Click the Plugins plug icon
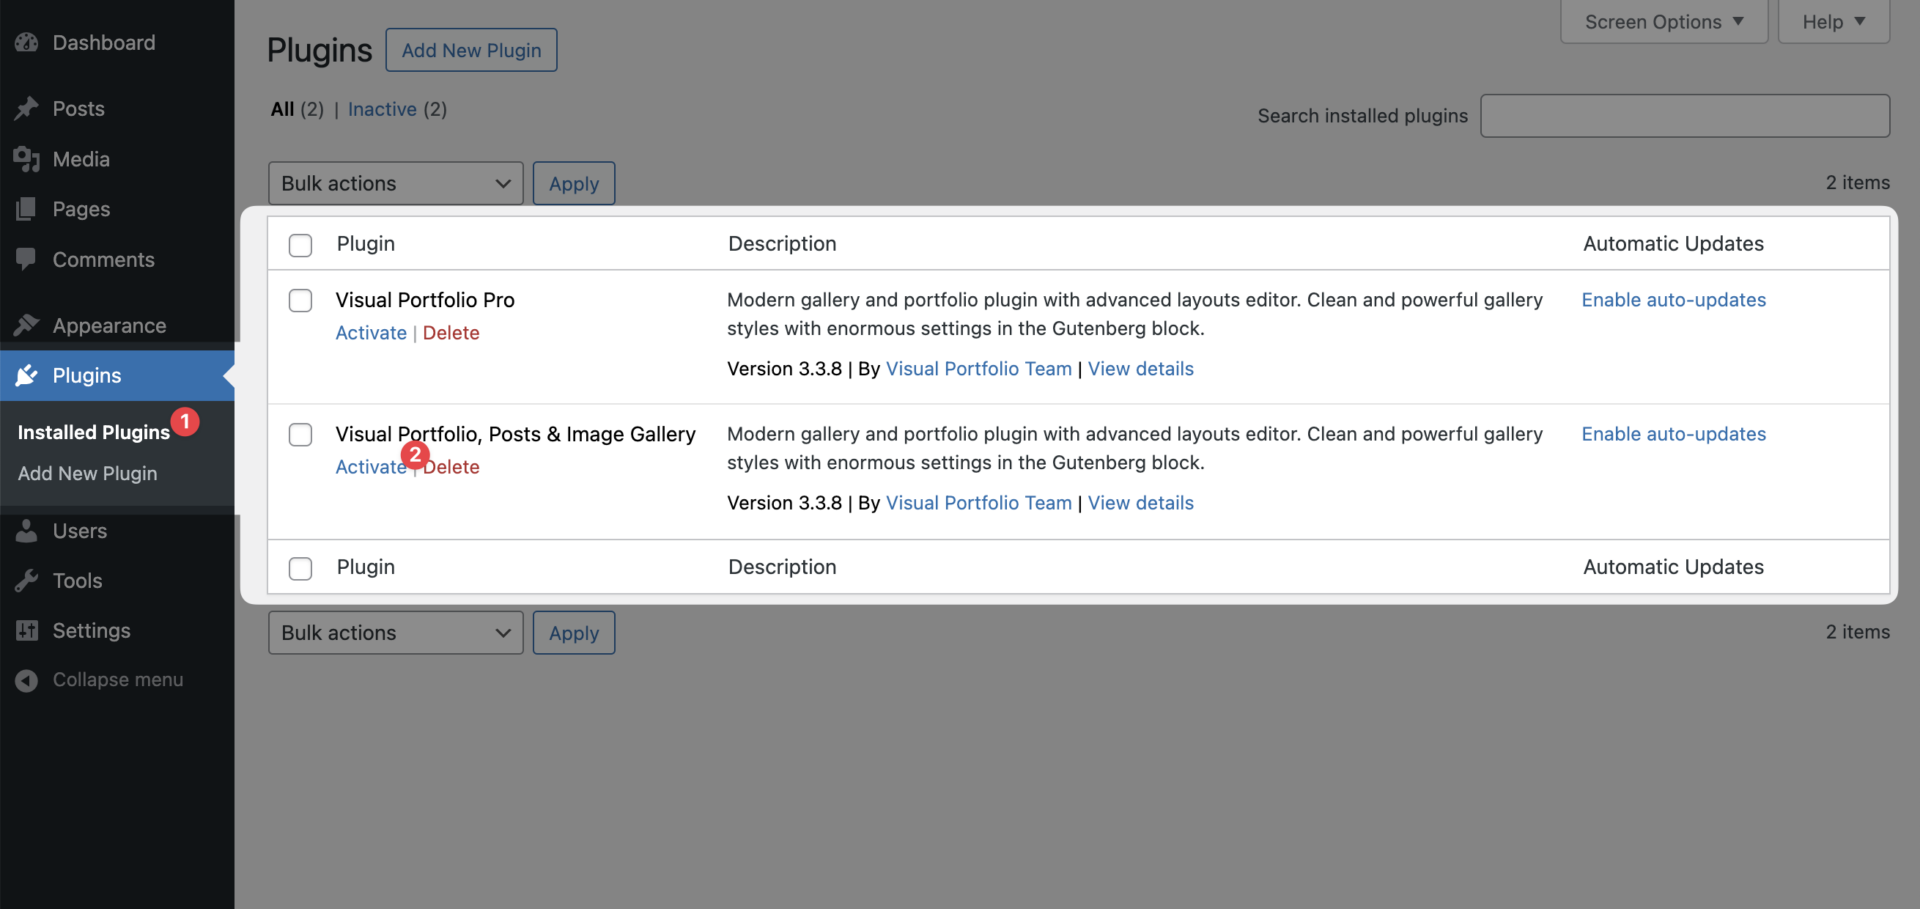The height and width of the screenshot is (909, 1920). tap(27, 375)
